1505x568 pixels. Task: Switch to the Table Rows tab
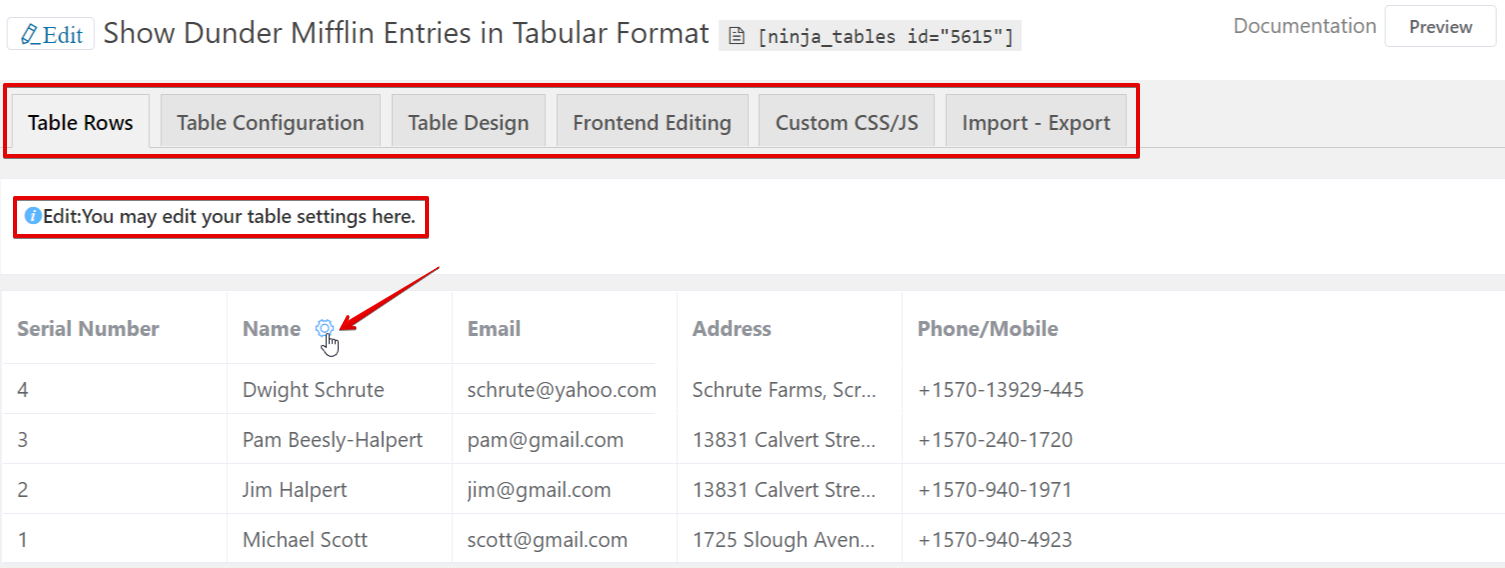(x=80, y=123)
